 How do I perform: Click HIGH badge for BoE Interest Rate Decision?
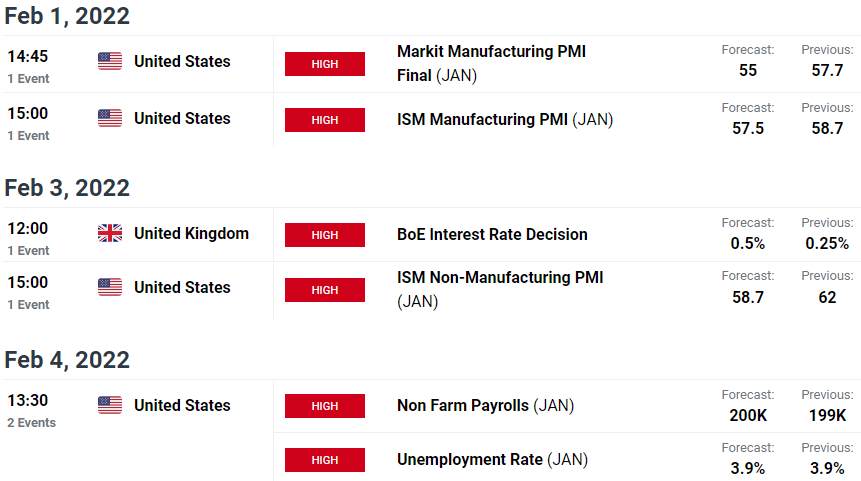(325, 235)
